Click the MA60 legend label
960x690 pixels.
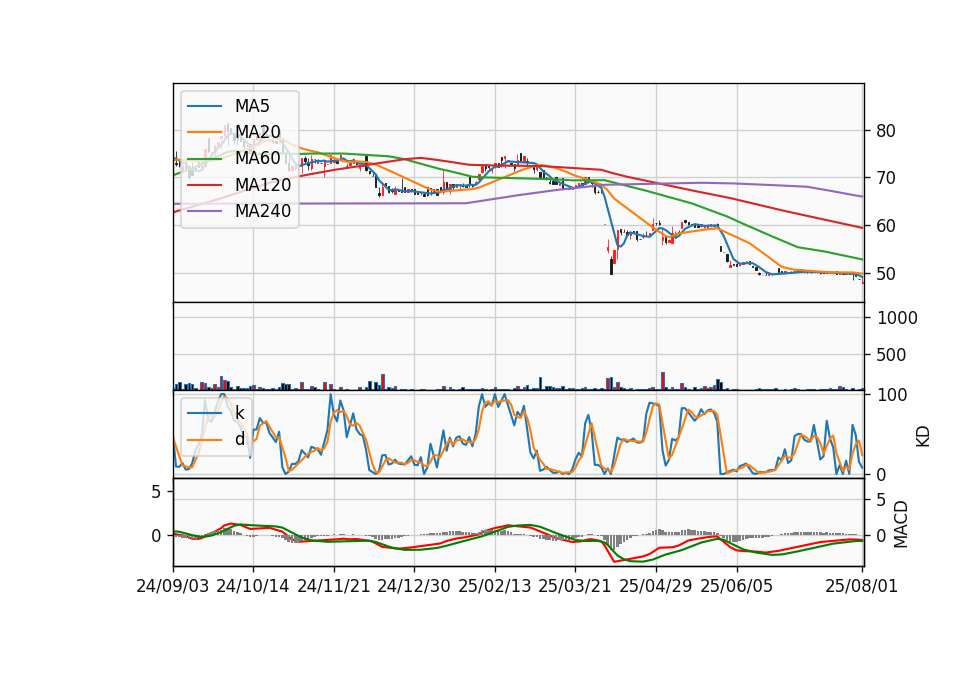(x=258, y=158)
